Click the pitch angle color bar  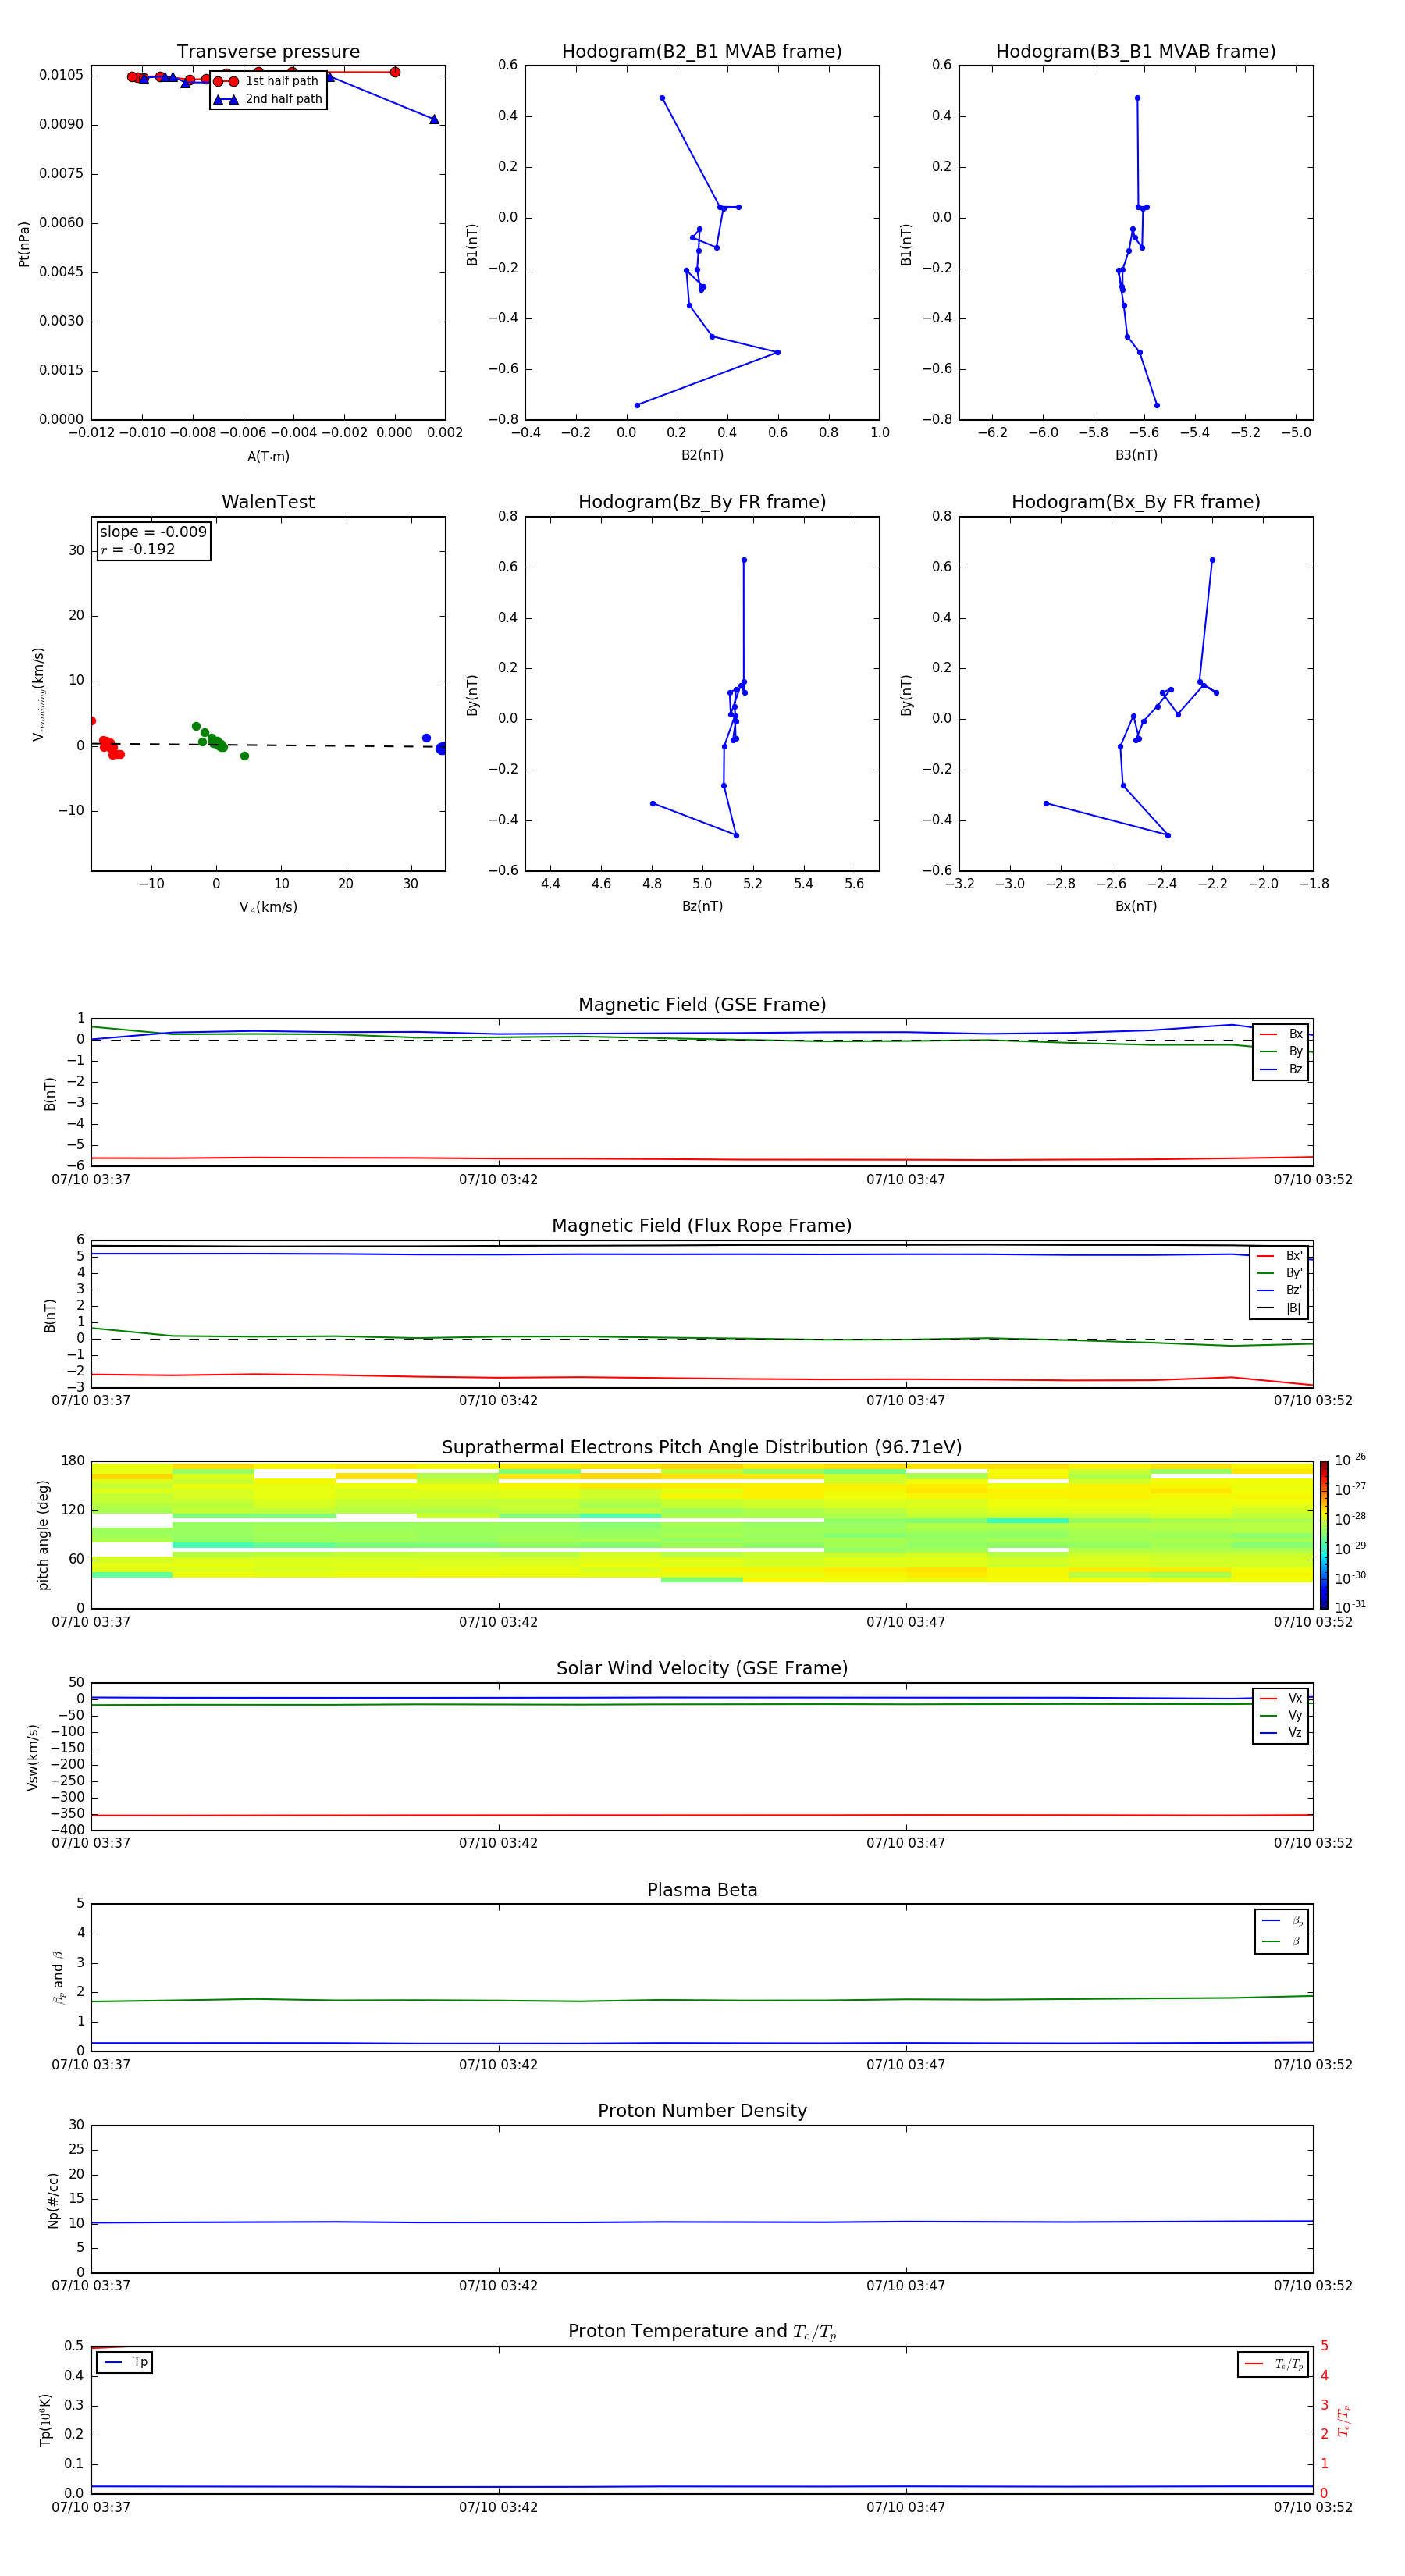1323,1535
